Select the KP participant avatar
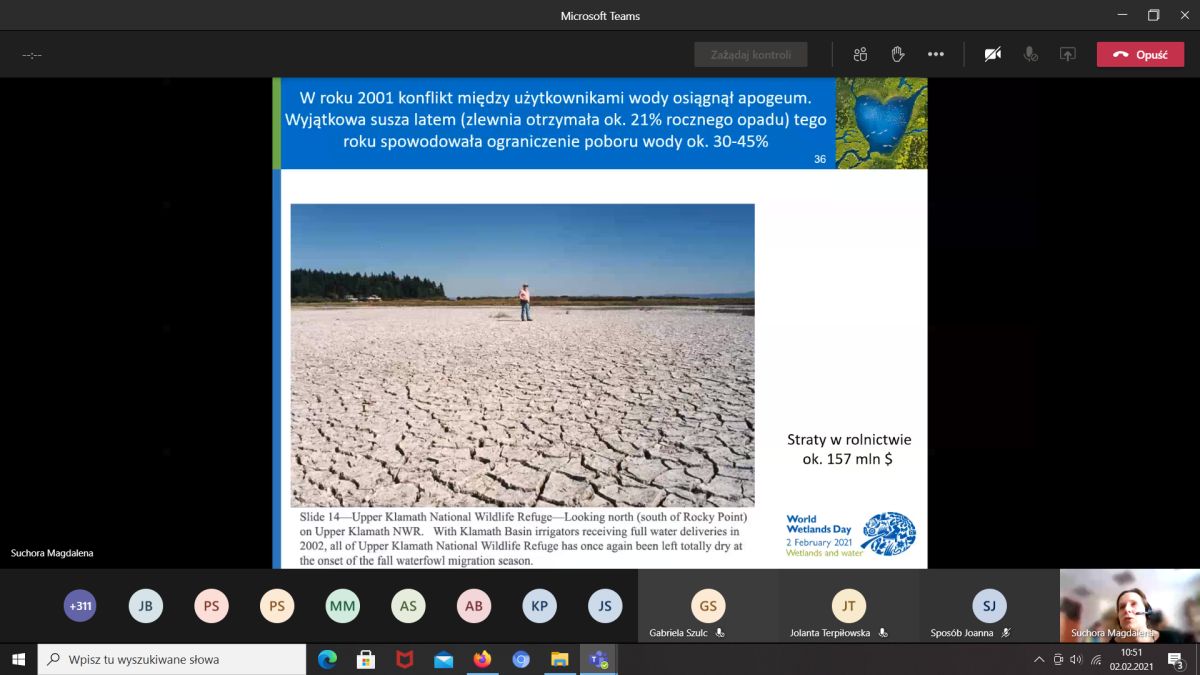The width and height of the screenshot is (1200, 675). point(539,606)
